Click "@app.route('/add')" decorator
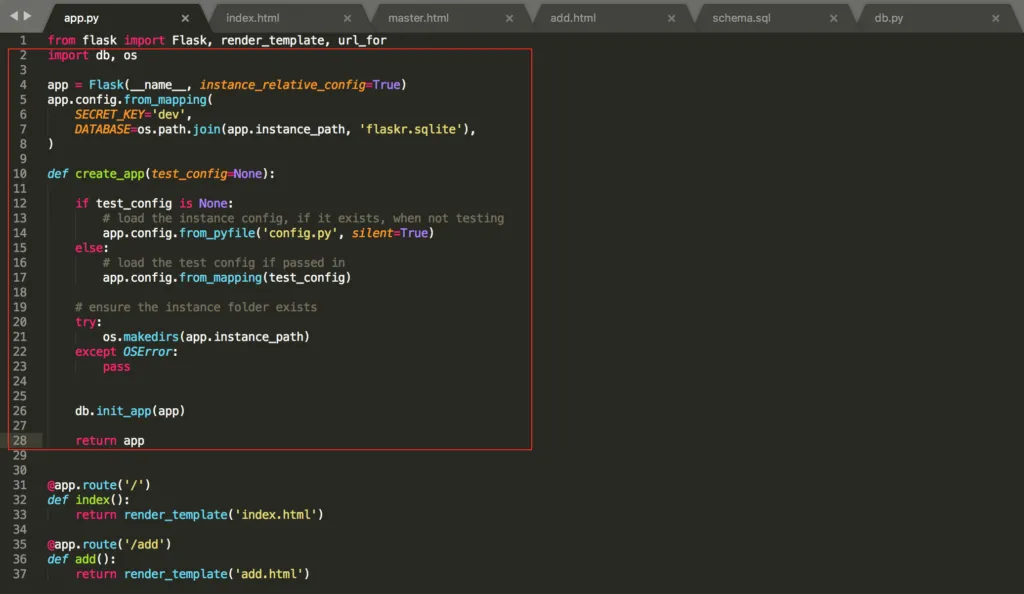Screen dimensions: 1024x594 [x=109, y=544]
